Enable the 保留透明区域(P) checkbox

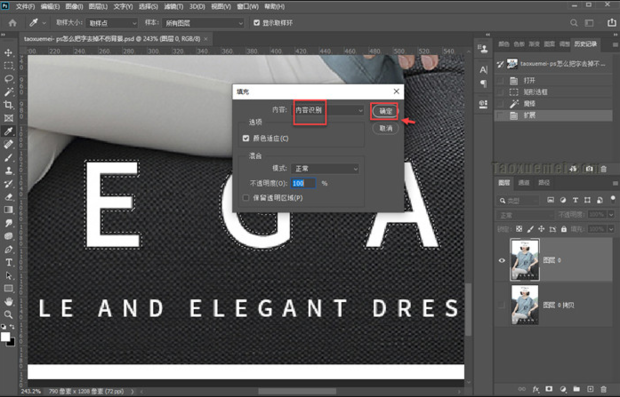pyautogui.click(x=246, y=198)
